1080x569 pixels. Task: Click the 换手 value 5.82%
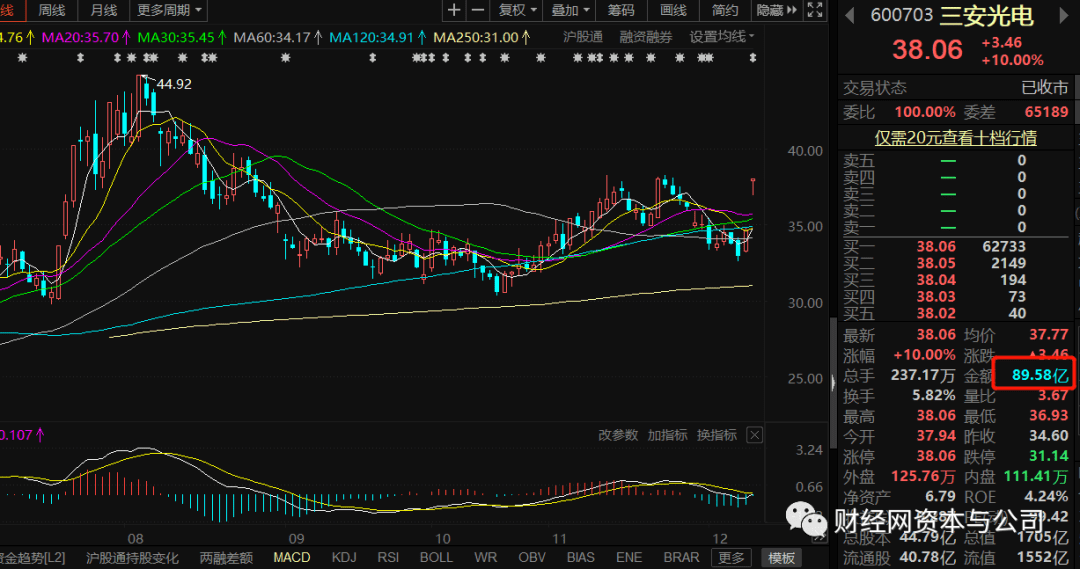(x=933, y=395)
